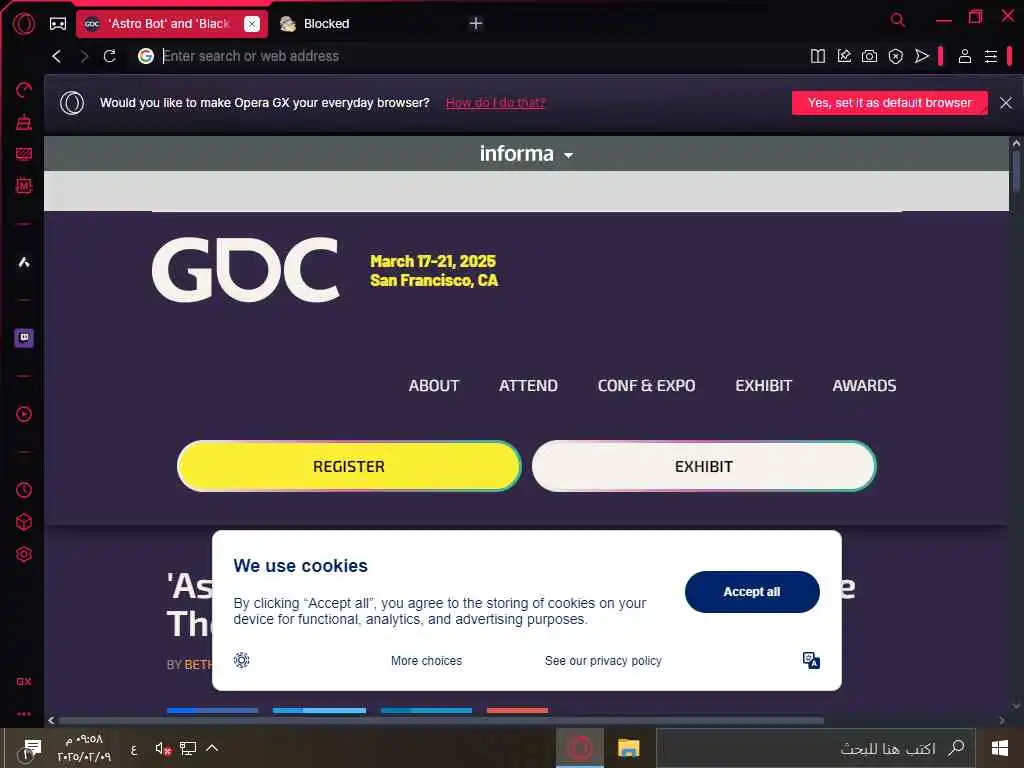Image resolution: width=1024 pixels, height=768 pixels.
Task: Open GX Control speedometer sidebar icon
Action: click(24, 90)
